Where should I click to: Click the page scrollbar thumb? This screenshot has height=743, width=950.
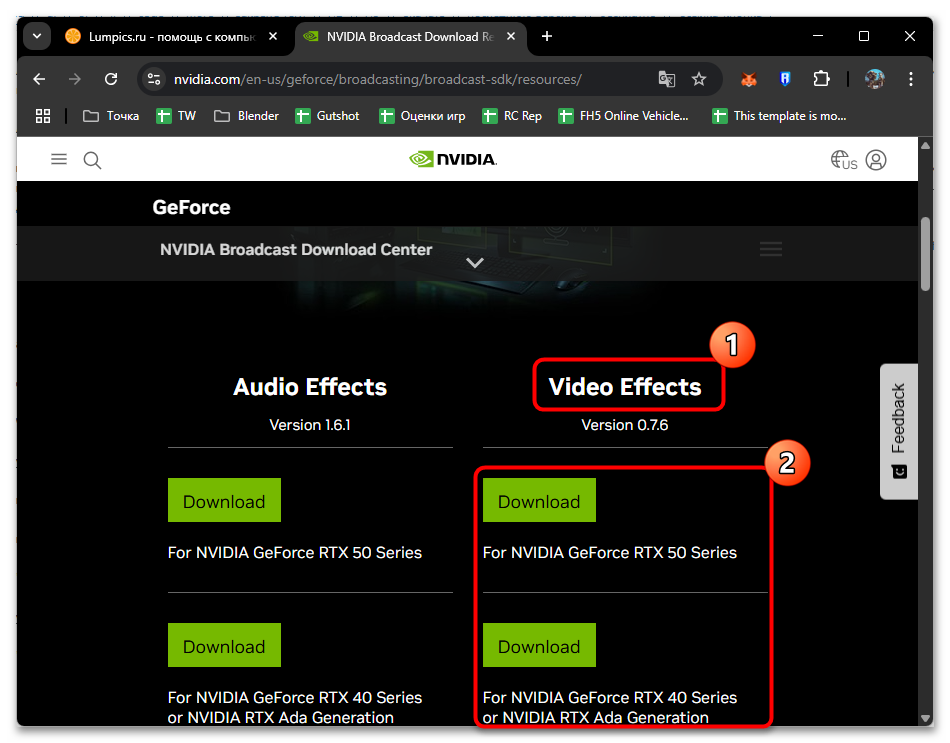point(925,255)
